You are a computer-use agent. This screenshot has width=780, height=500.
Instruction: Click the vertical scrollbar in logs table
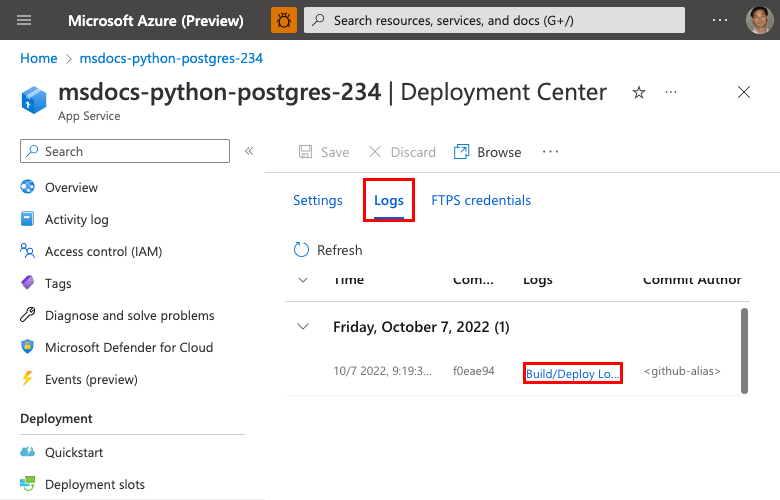(x=743, y=350)
